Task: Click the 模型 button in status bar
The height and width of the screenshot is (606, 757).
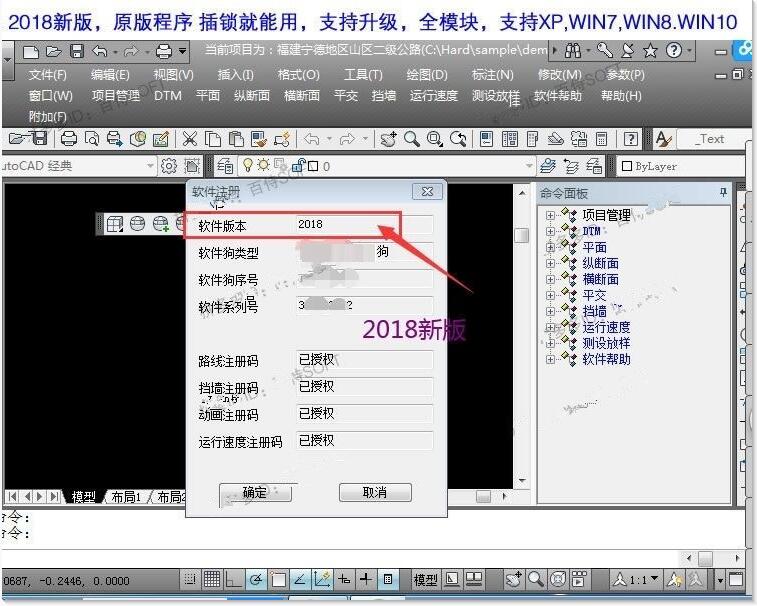Action: pos(425,579)
